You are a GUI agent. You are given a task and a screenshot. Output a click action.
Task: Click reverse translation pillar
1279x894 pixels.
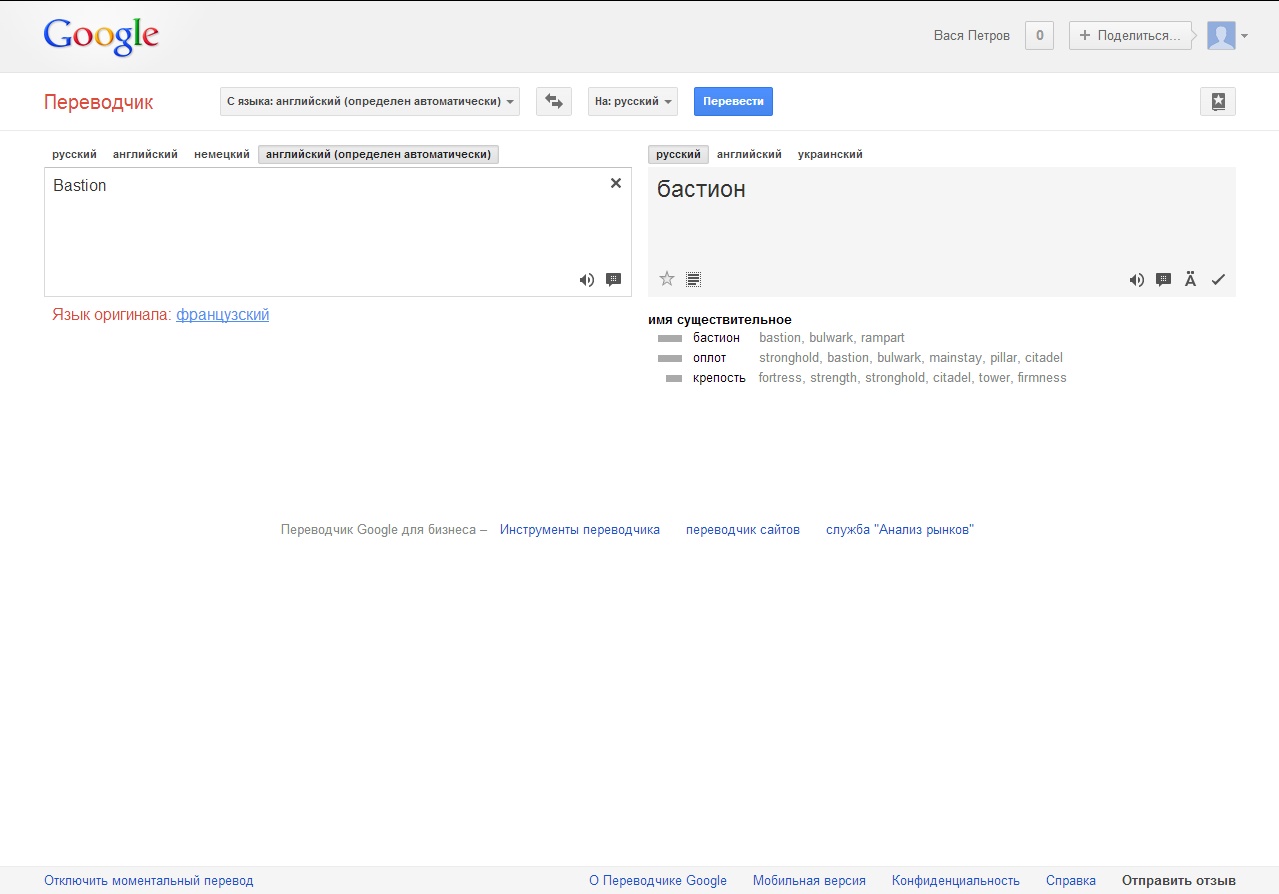click(x=1004, y=358)
